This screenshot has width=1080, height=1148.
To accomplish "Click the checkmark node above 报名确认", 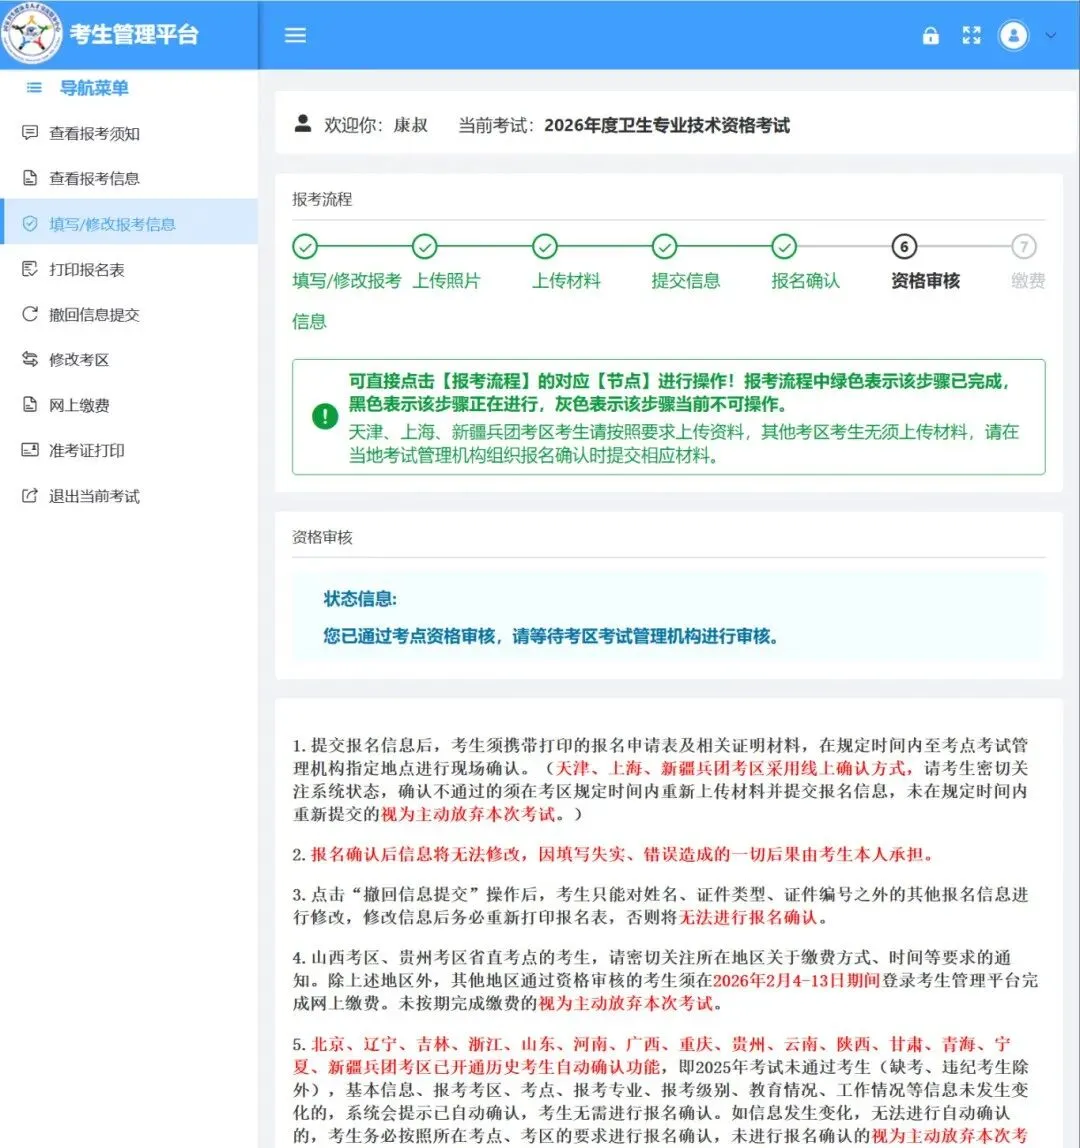I will (784, 247).
